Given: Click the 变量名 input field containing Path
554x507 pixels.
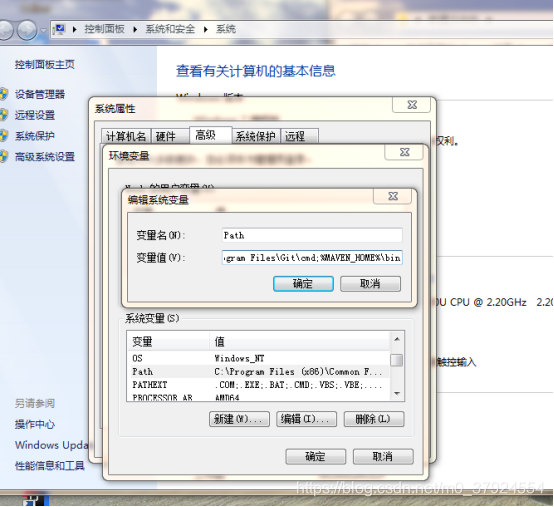Looking at the screenshot, I should pyautogui.click(x=312, y=235).
